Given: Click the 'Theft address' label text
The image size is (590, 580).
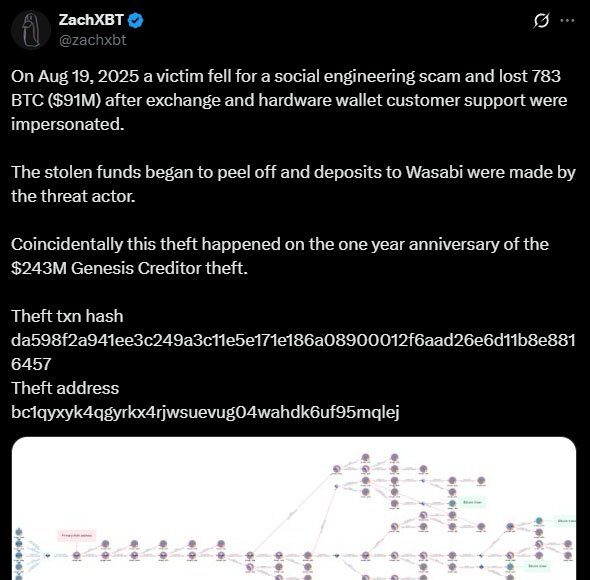Looking at the screenshot, I should (x=65, y=388).
